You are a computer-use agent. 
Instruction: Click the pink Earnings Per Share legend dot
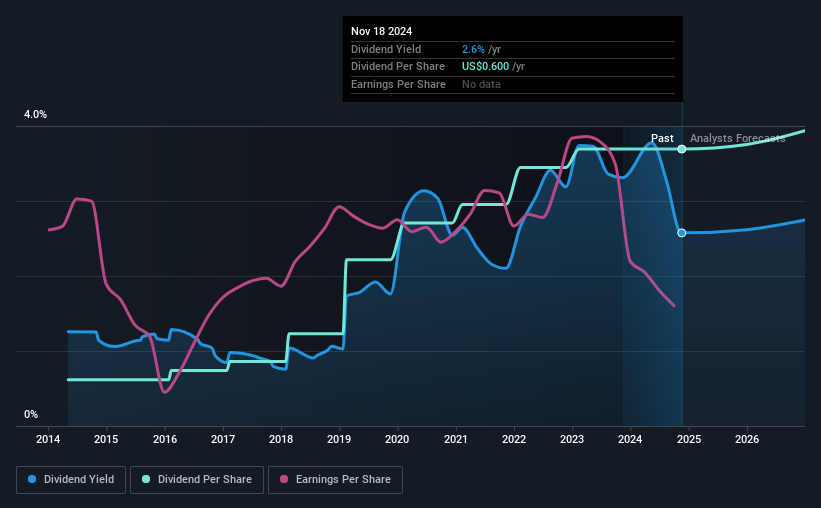click(284, 479)
